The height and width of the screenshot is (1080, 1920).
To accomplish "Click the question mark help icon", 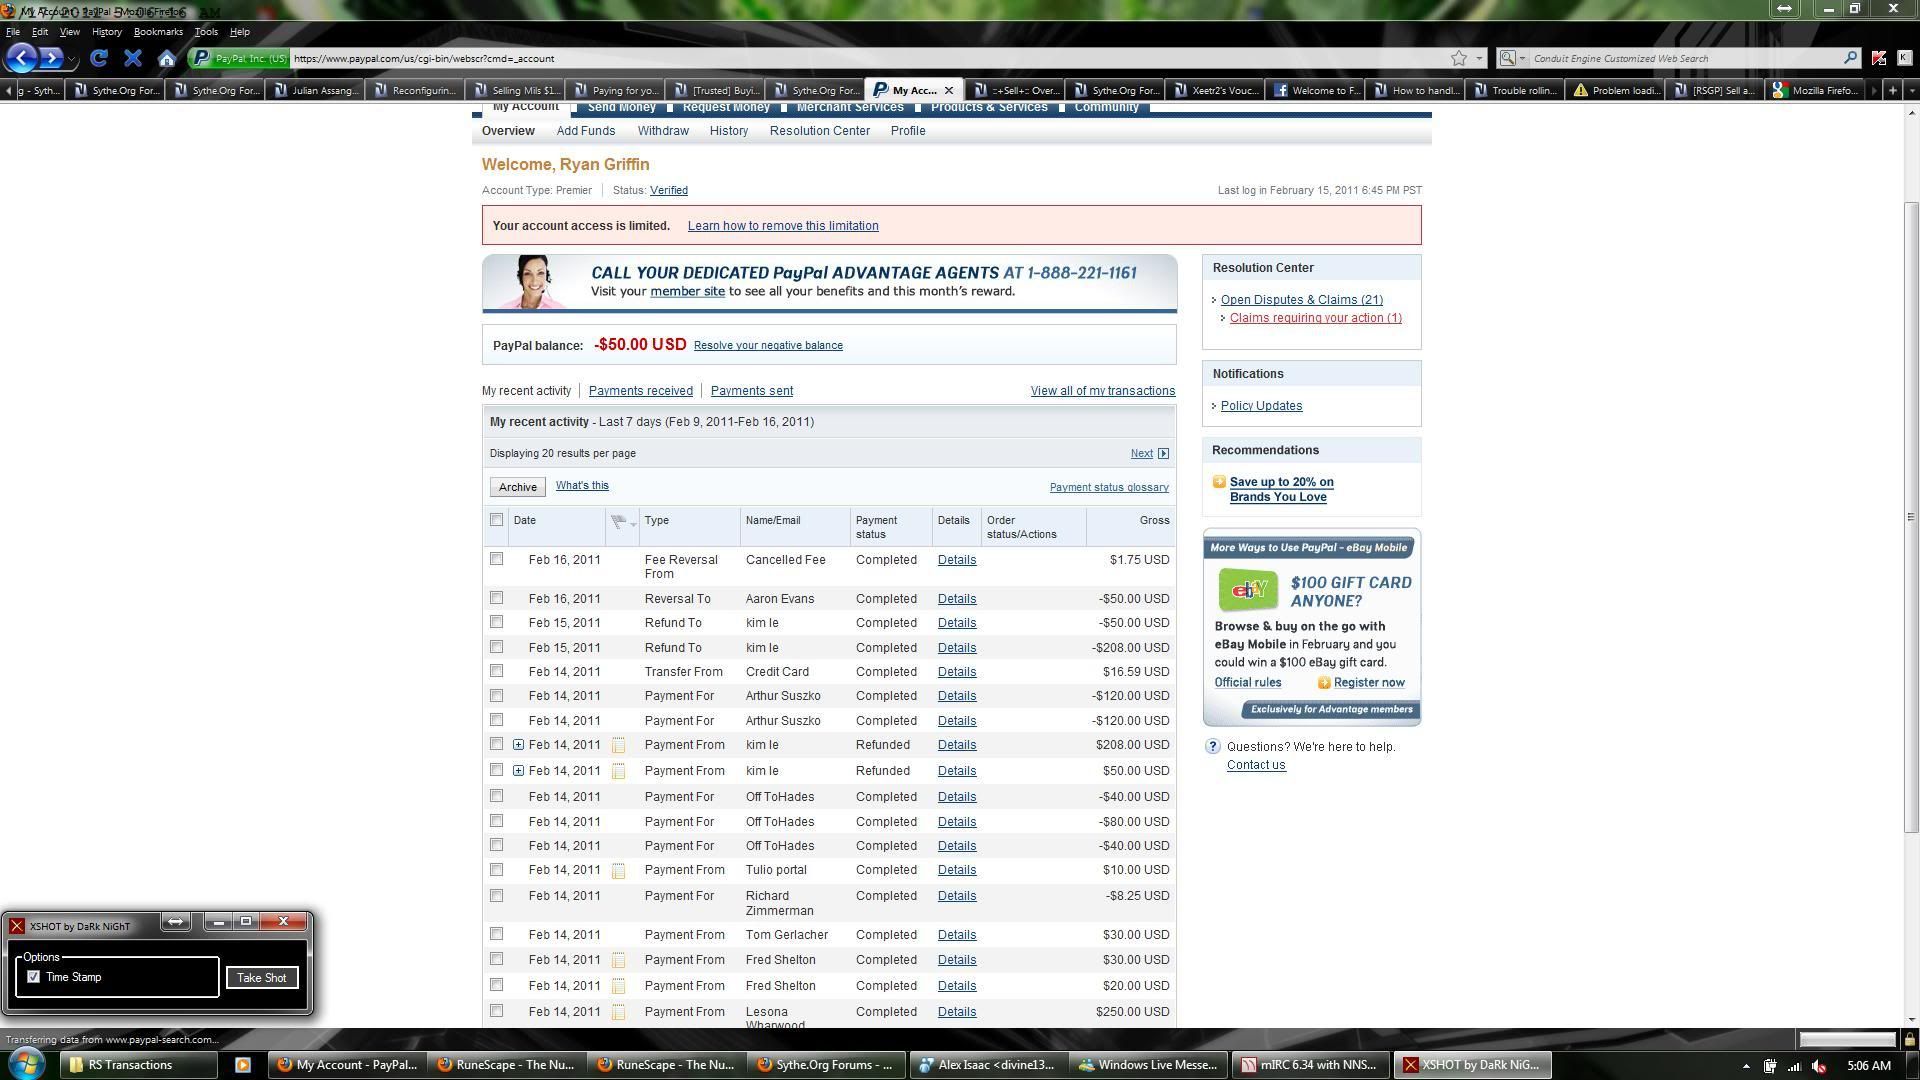I will click(x=1212, y=747).
